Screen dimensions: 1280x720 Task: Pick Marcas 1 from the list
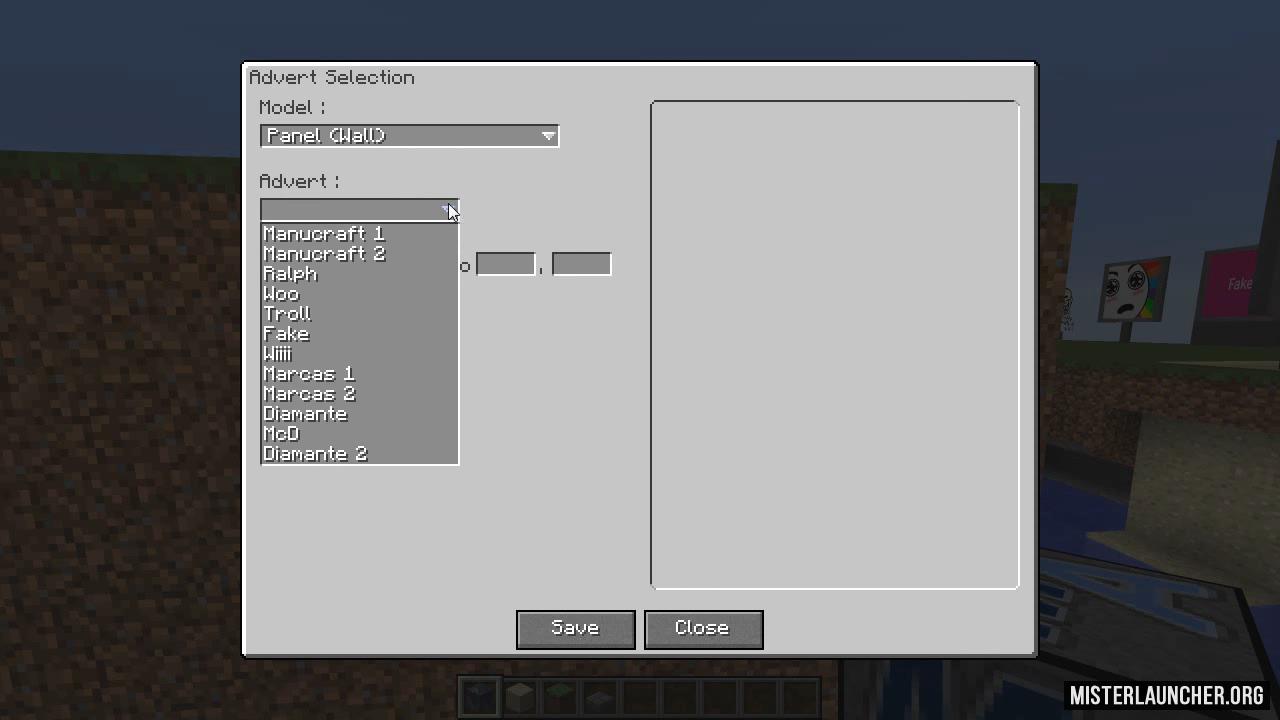coord(359,374)
